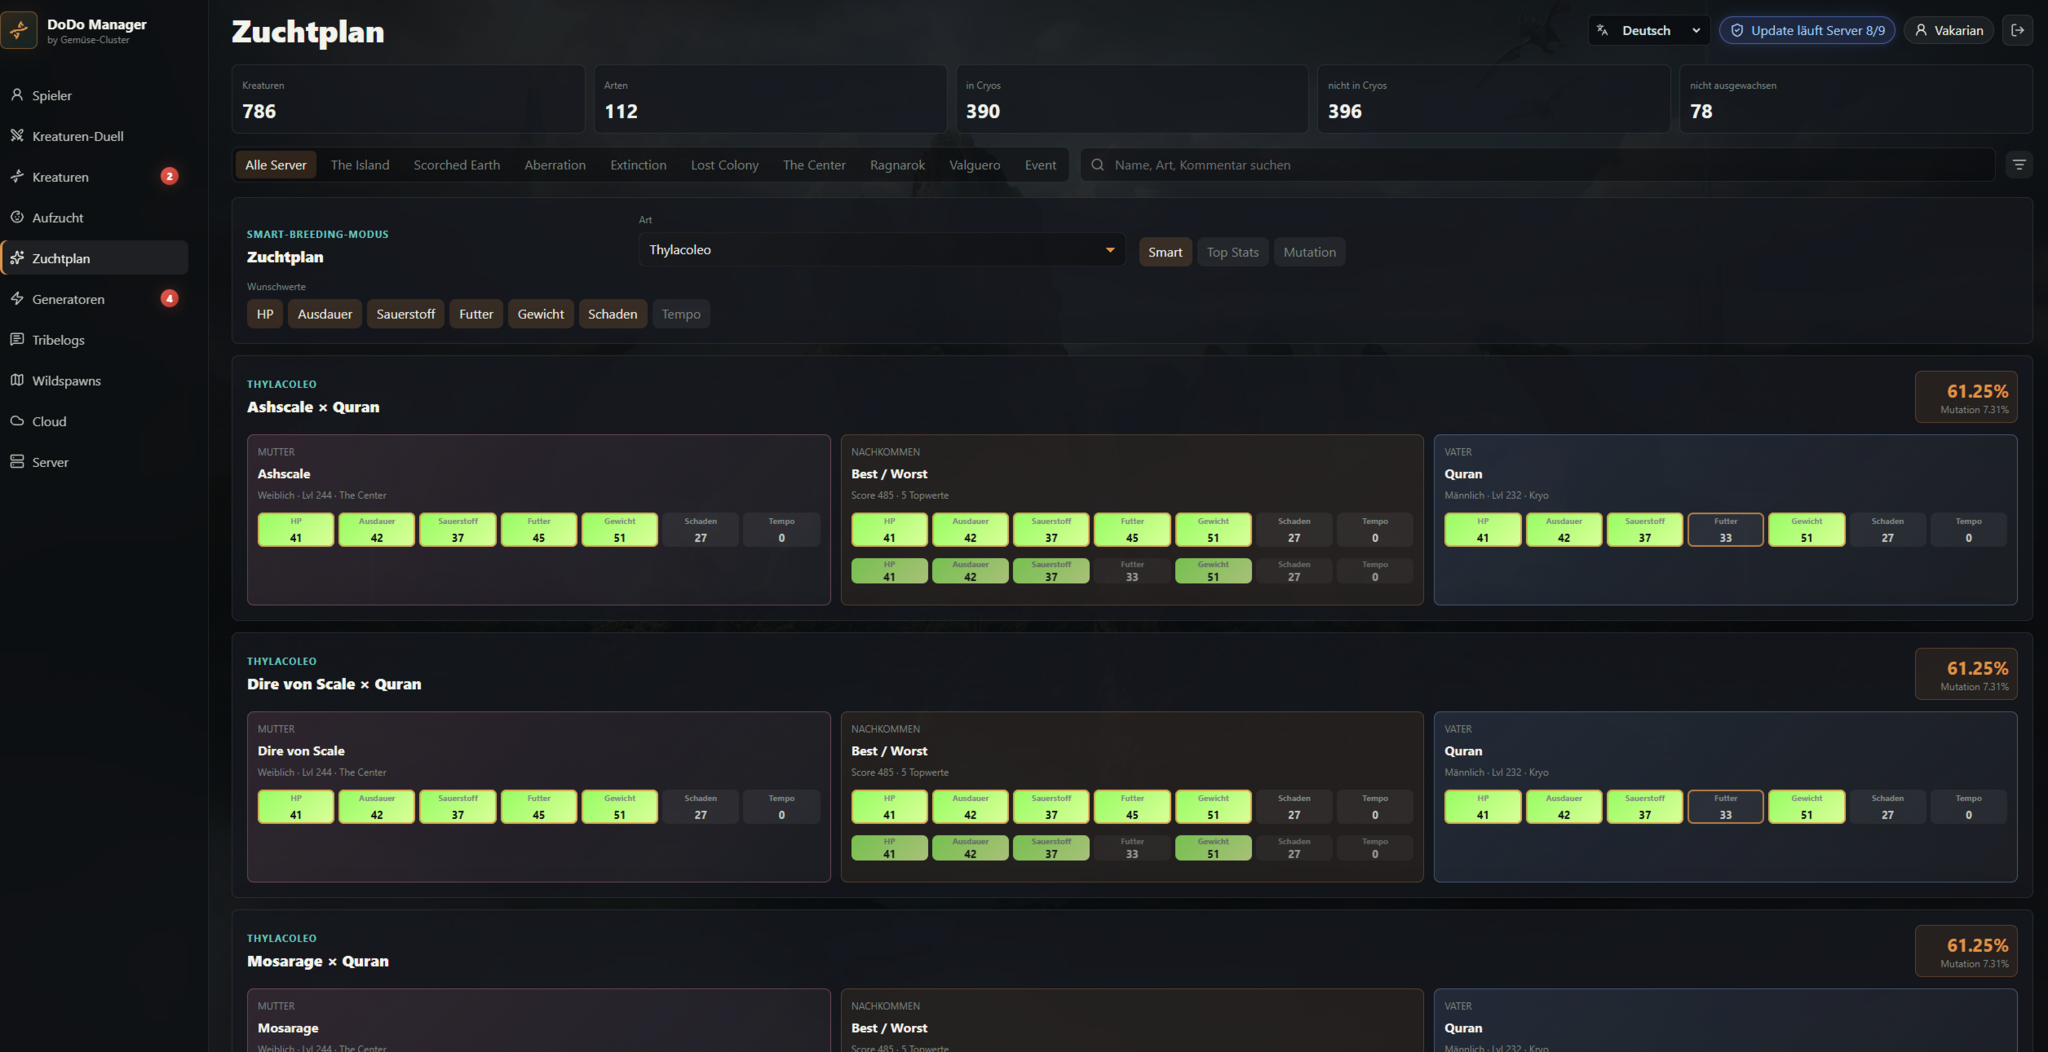Screen dimensions: 2048x1052
Task: Toggle the Ausdauer Wunschwert chip
Action: [x=325, y=314]
